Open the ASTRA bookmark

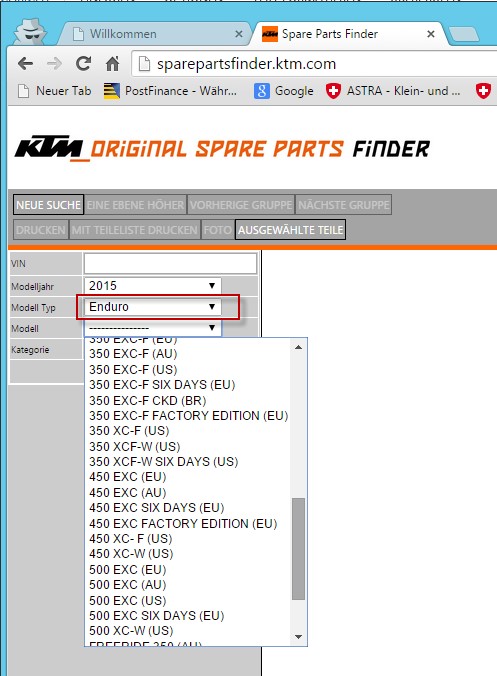[393, 91]
